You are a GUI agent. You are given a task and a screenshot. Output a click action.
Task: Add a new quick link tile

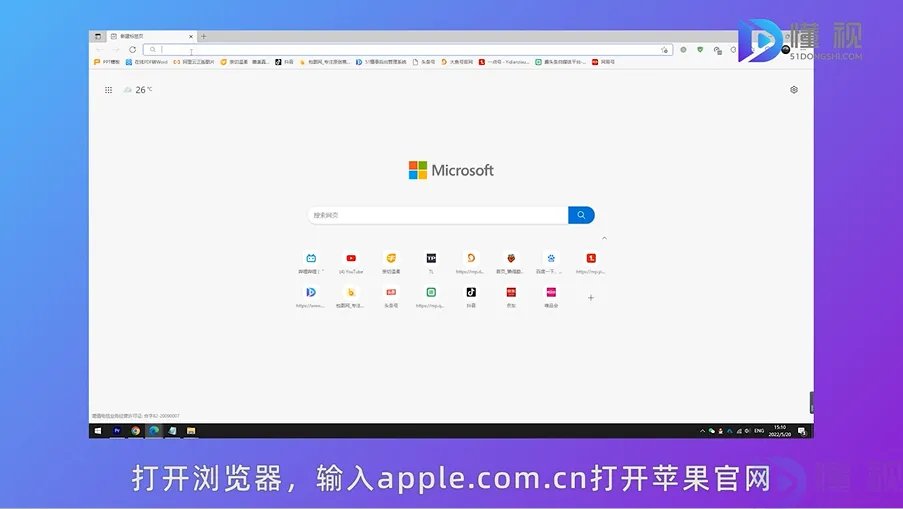[591, 298]
